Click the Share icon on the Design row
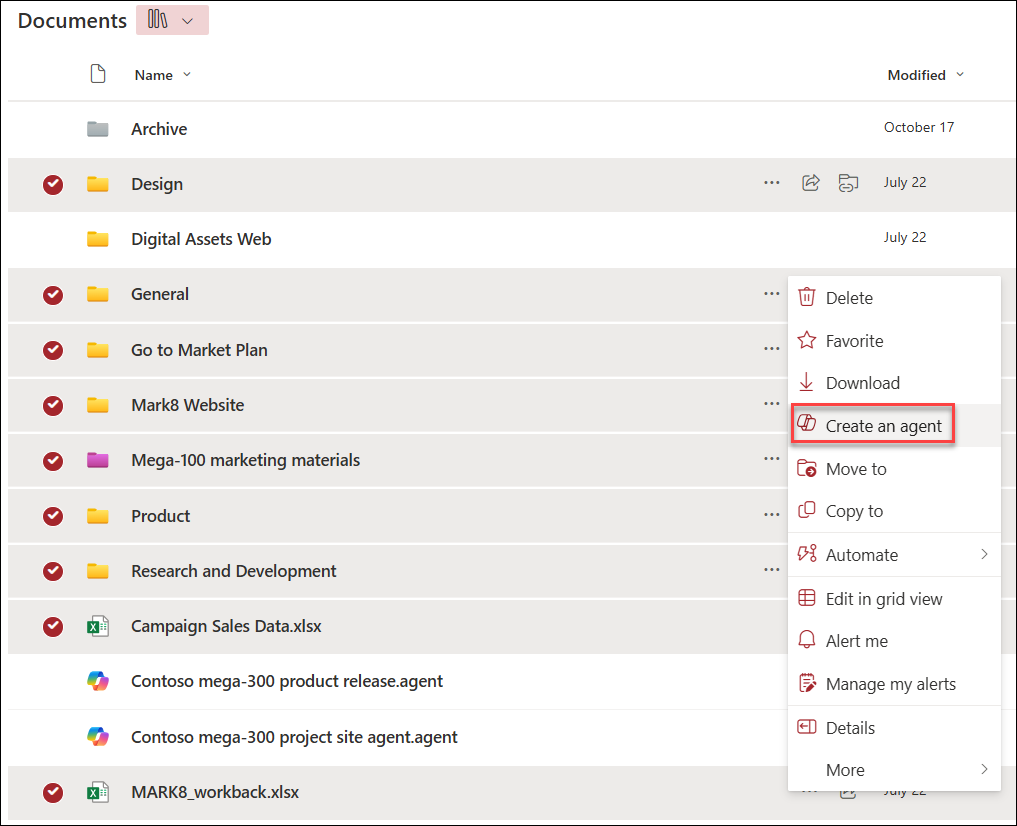Image resolution: width=1017 pixels, height=826 pixels. (x=810, y=183)
